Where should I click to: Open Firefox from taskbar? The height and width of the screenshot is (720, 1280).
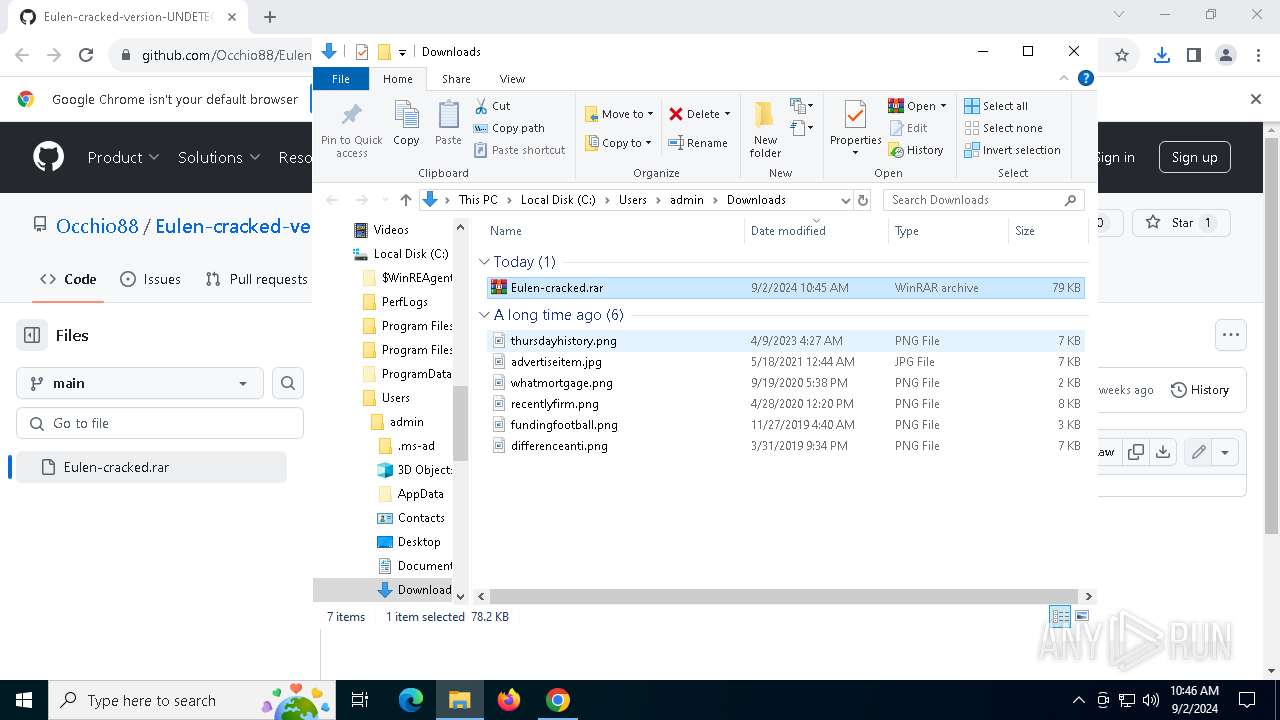click(509, 700)
